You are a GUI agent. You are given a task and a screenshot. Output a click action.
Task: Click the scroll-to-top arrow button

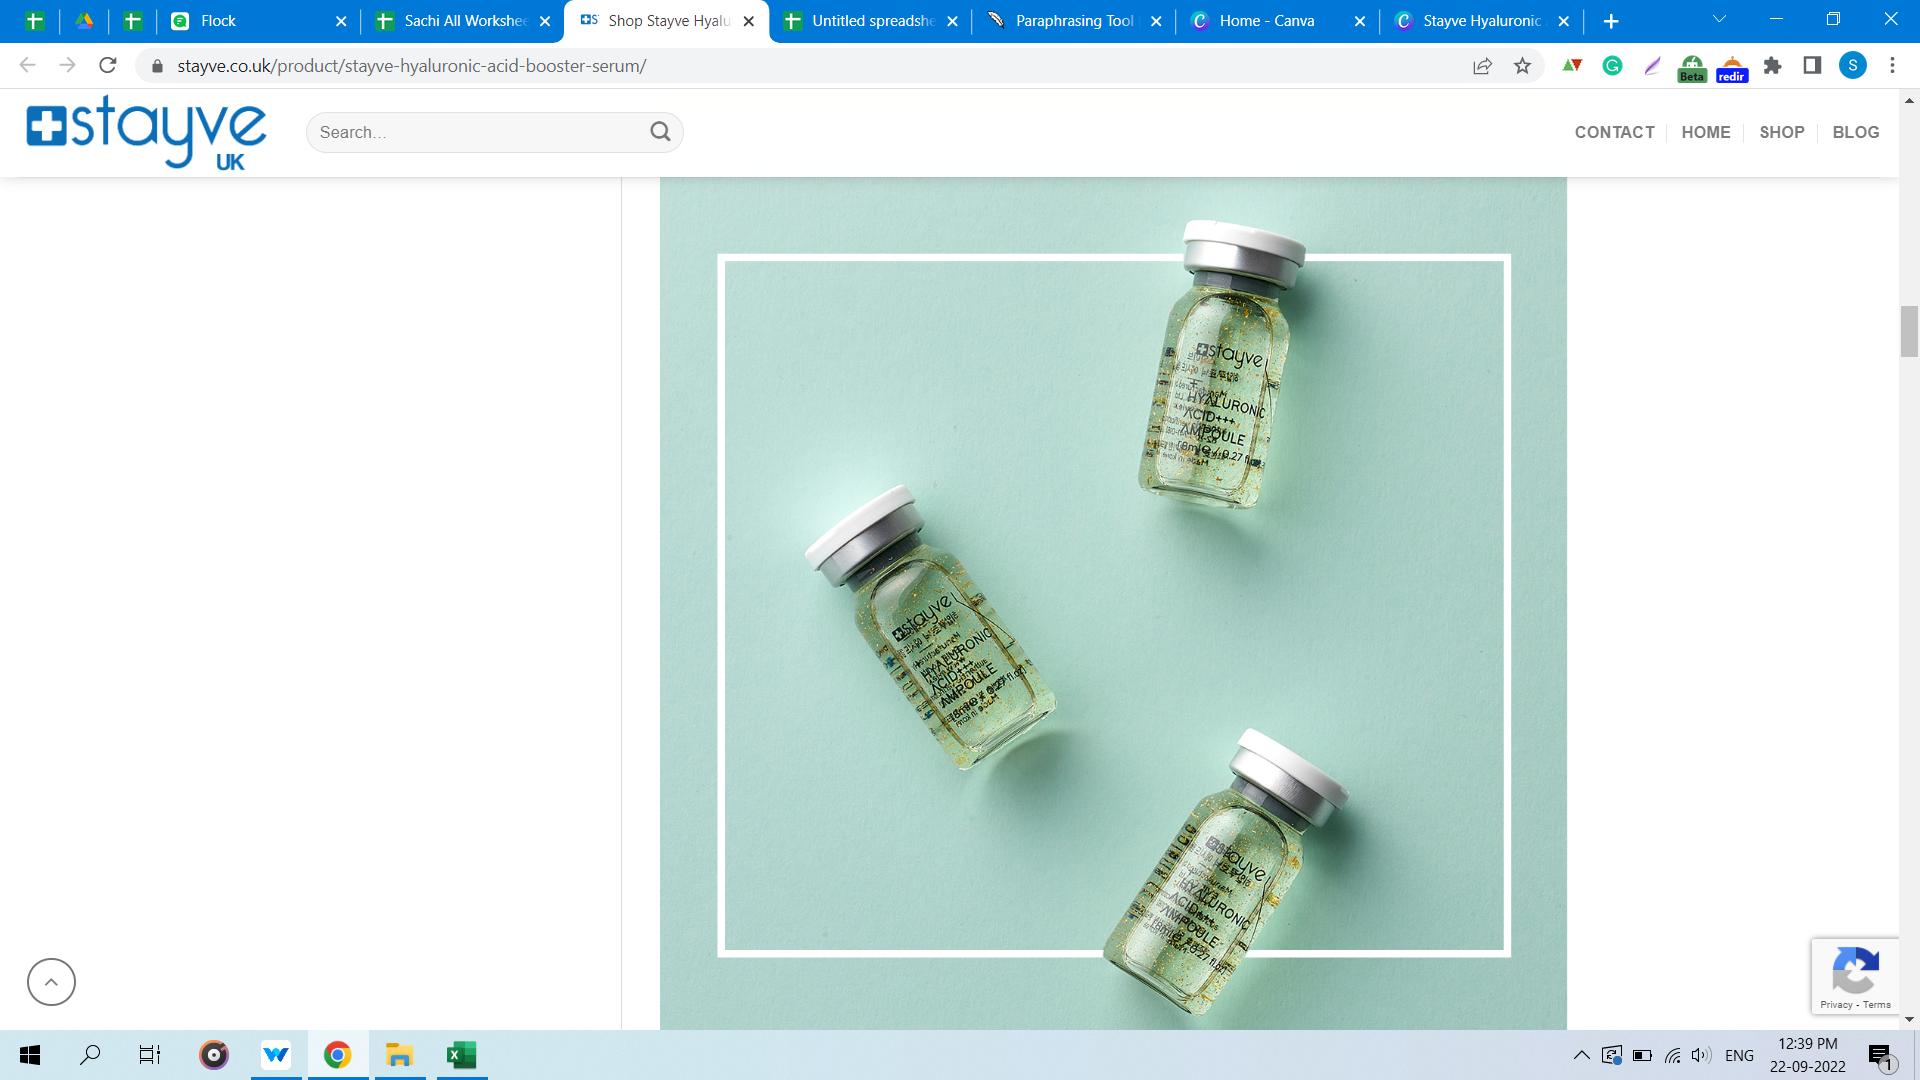51,982
